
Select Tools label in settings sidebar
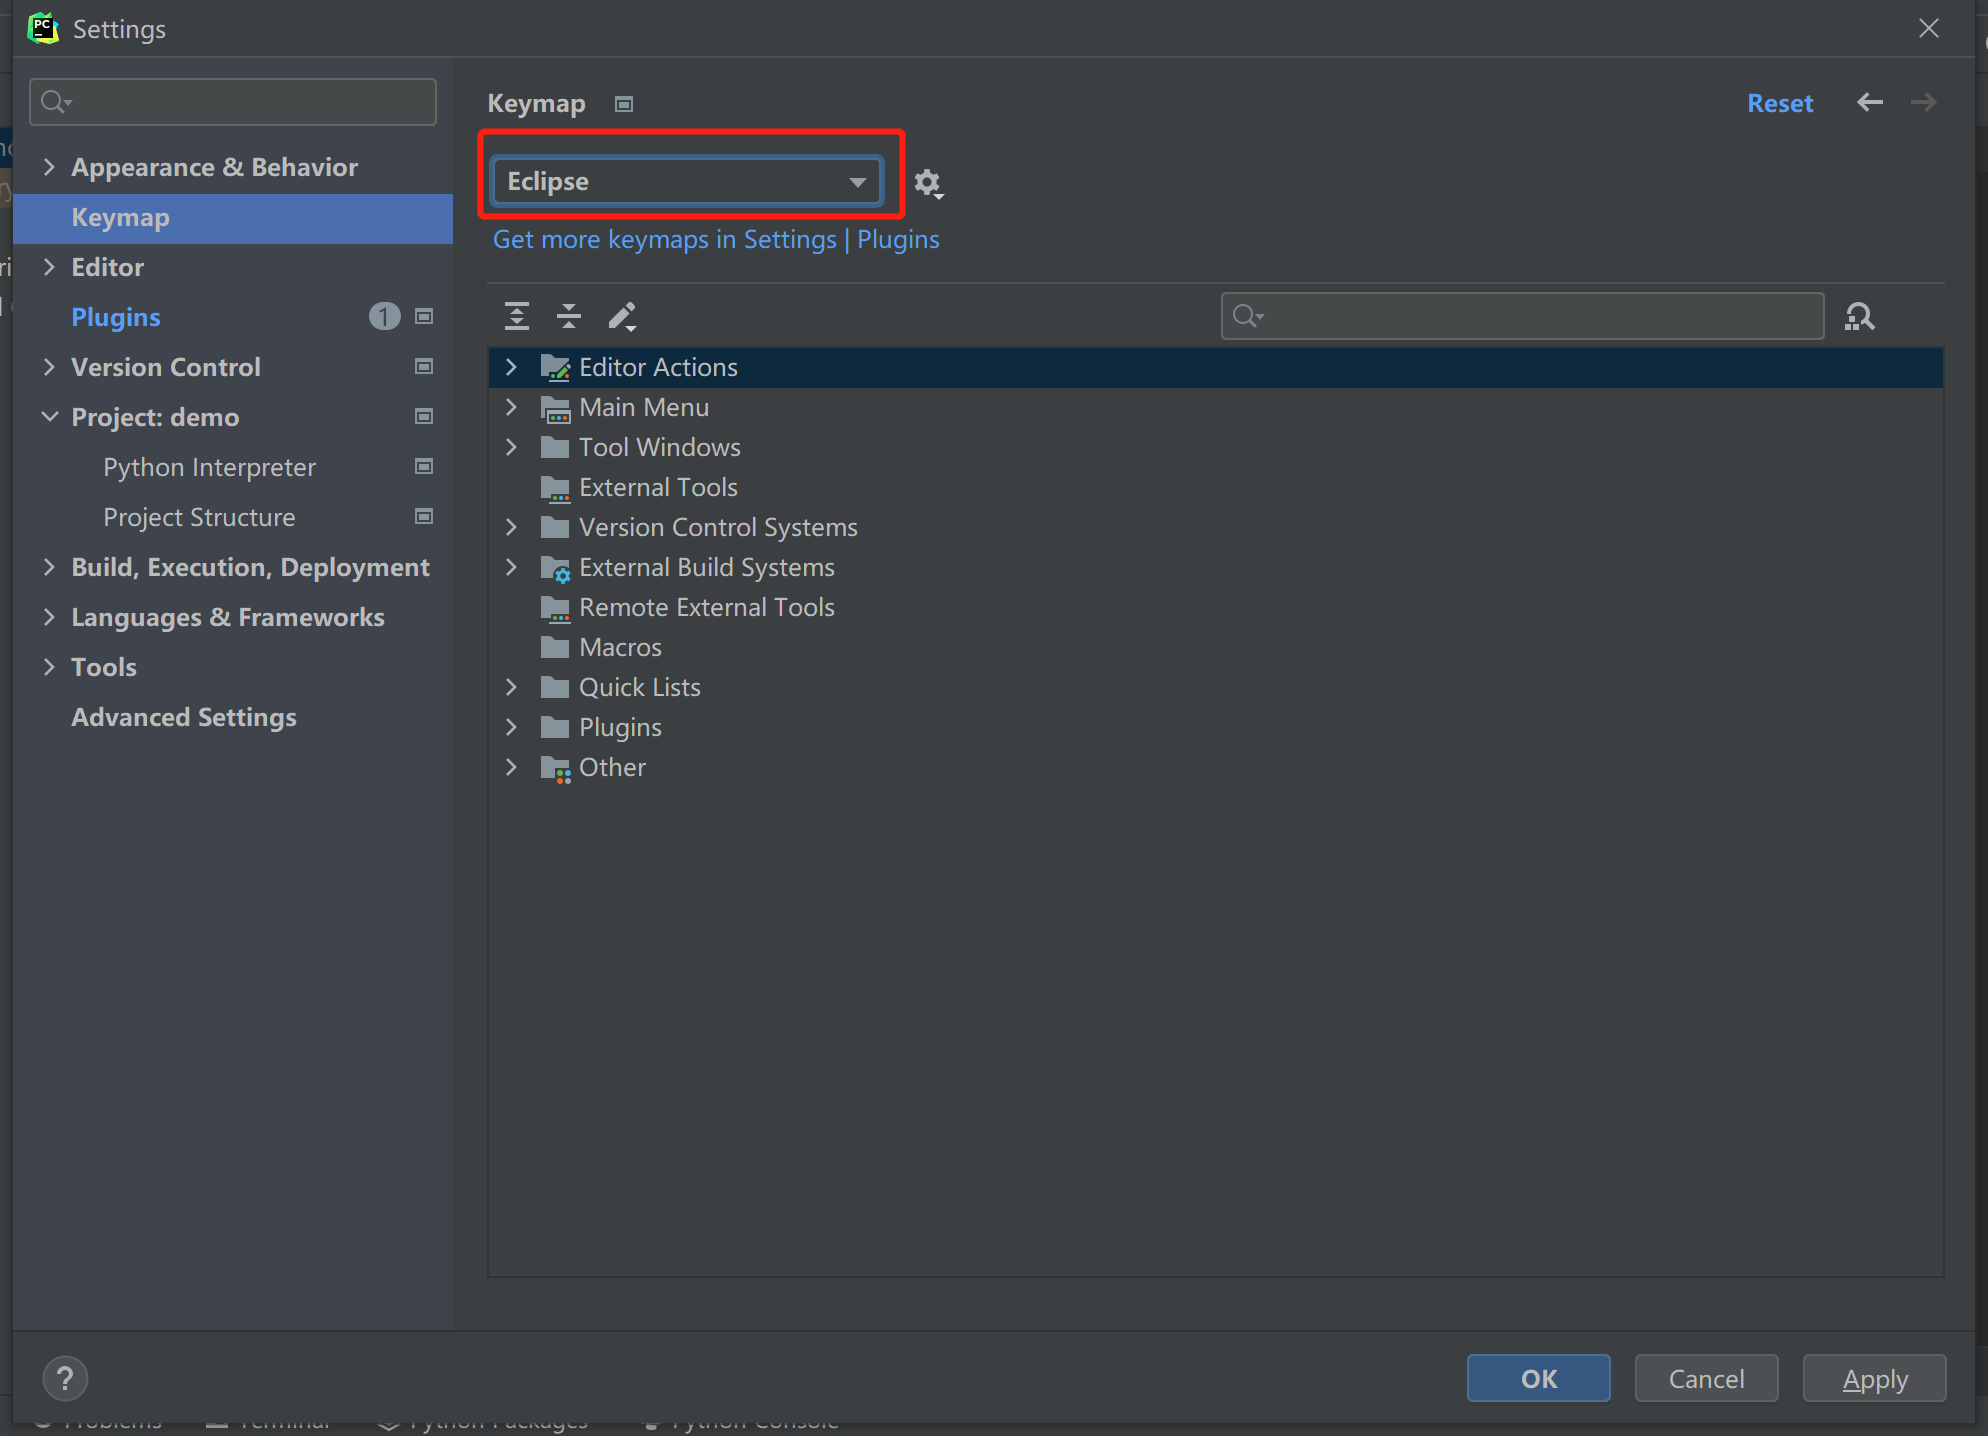point(104,667)
